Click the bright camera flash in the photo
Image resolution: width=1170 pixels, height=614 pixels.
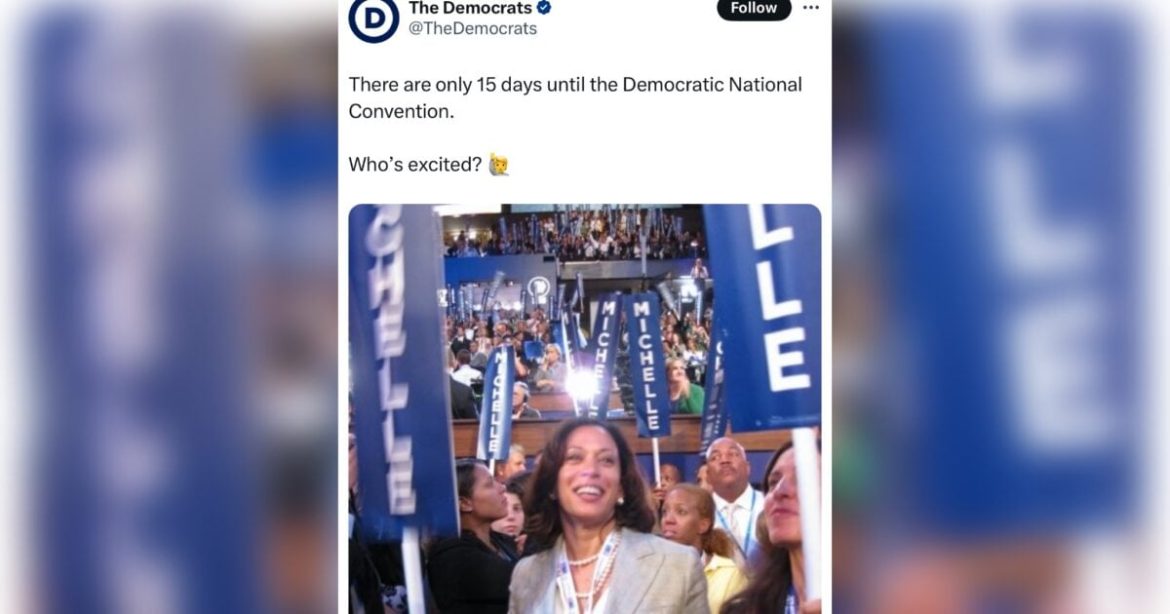tap(582, 384)
